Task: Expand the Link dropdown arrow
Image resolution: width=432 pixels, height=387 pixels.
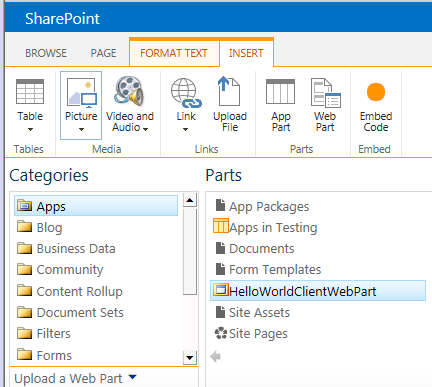Action: (x=186, y=129)
